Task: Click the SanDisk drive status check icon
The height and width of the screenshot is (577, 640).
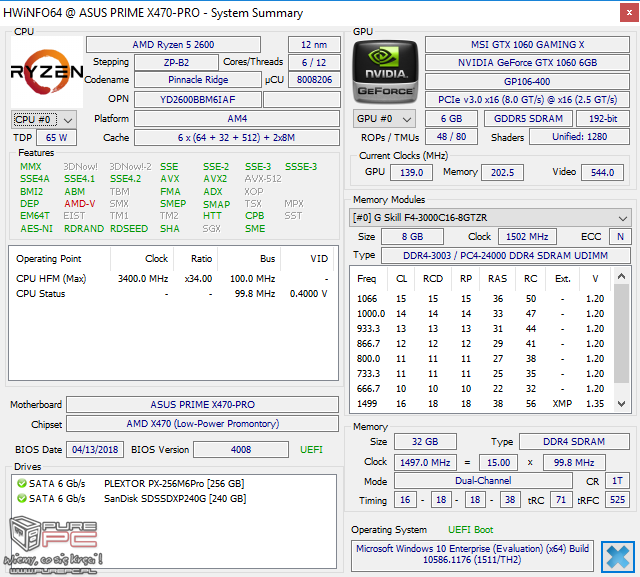Action: pyautogui.click(x=22, y=499)
